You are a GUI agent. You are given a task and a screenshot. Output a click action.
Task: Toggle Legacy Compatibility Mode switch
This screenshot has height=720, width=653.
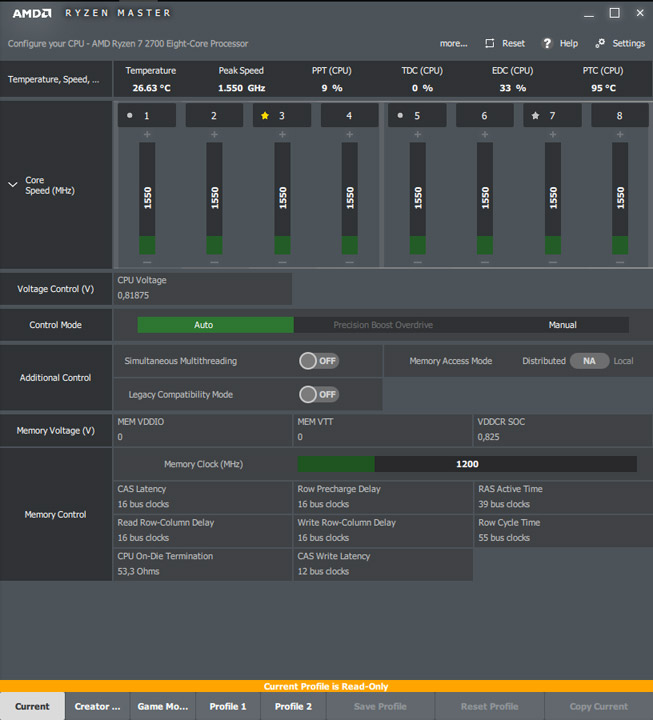tap(319, 395)
